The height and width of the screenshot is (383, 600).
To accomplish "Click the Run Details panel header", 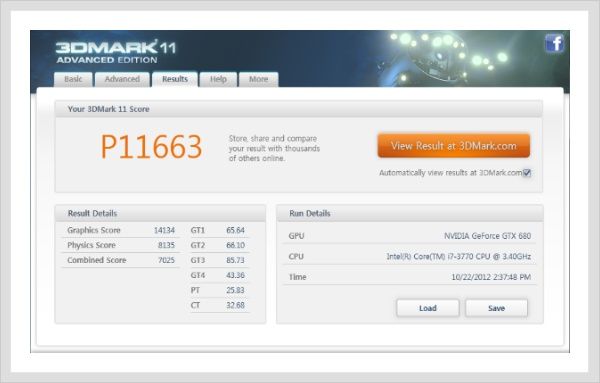I will pyautogui.click(x=409, y=214).
